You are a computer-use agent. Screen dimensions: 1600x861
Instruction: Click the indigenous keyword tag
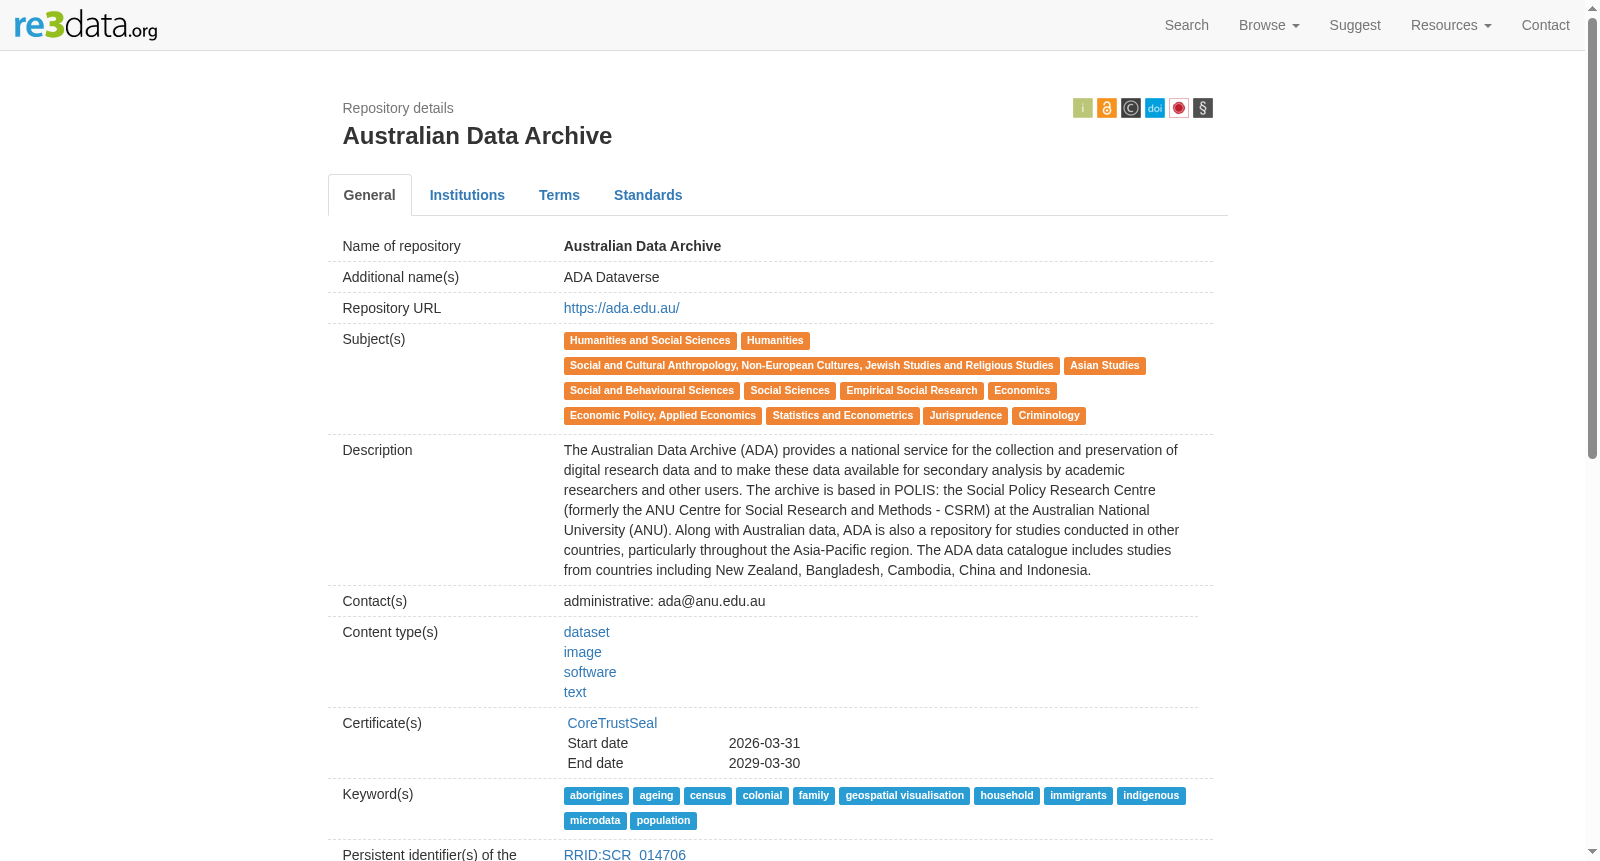click(1151, 796)
